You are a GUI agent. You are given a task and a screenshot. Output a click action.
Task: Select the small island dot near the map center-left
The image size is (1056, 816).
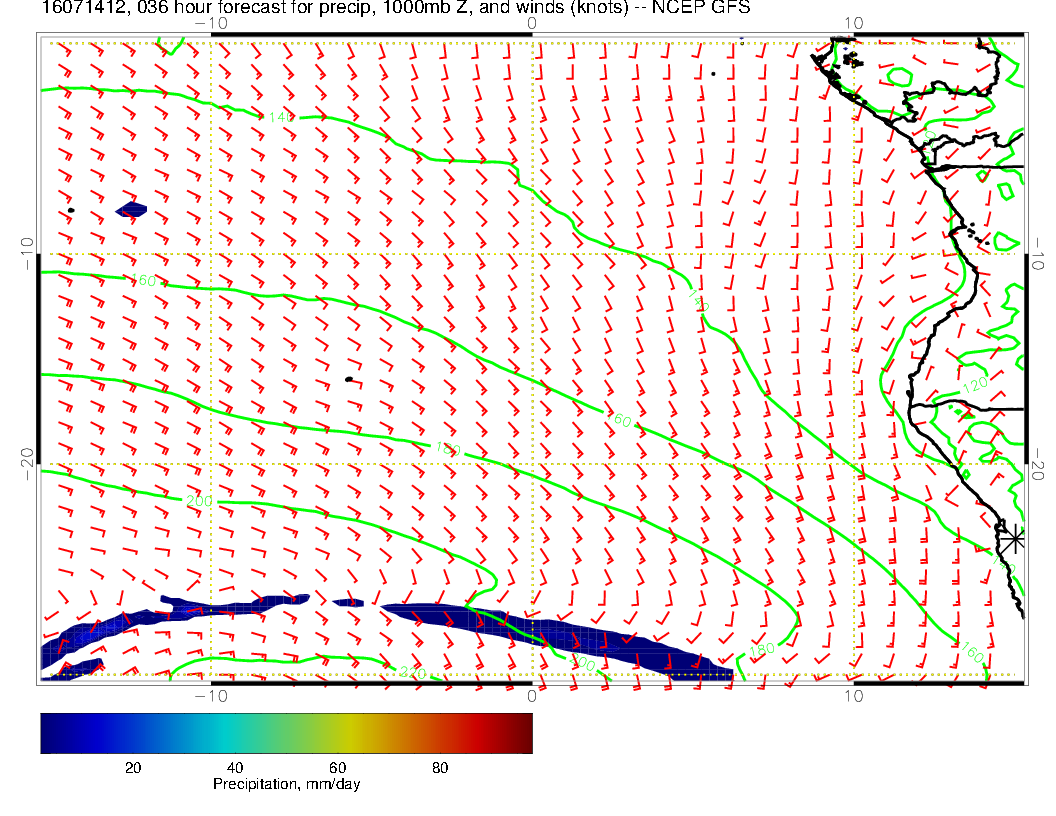click(349, 379)
